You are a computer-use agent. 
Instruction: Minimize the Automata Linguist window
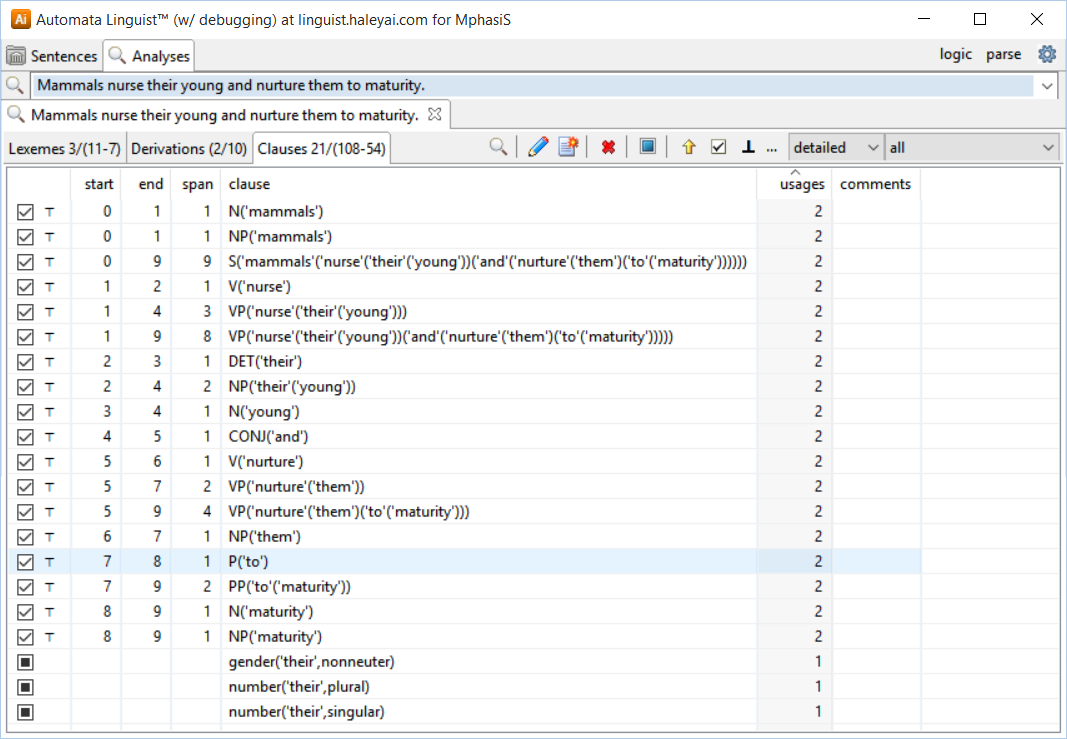pos(923,19)
